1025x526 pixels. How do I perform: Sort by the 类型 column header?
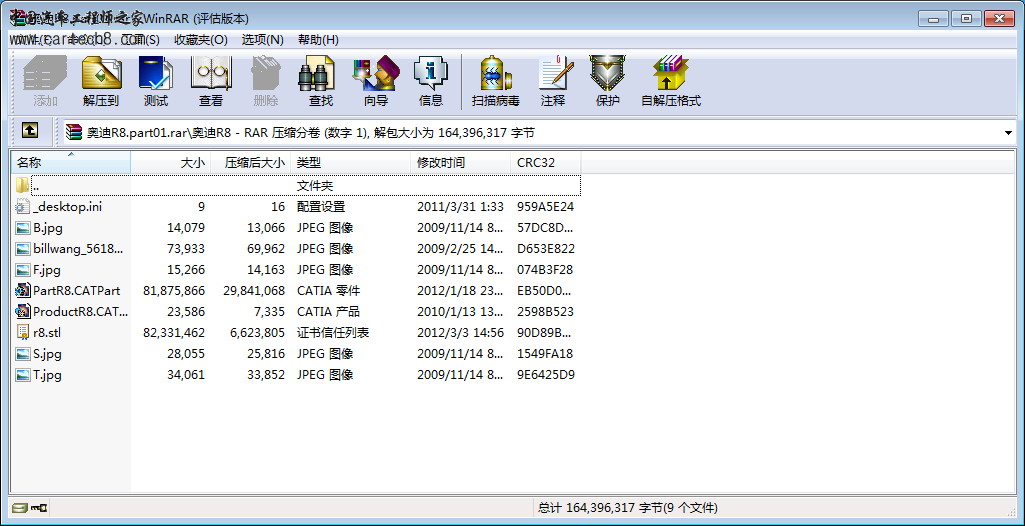352,163
